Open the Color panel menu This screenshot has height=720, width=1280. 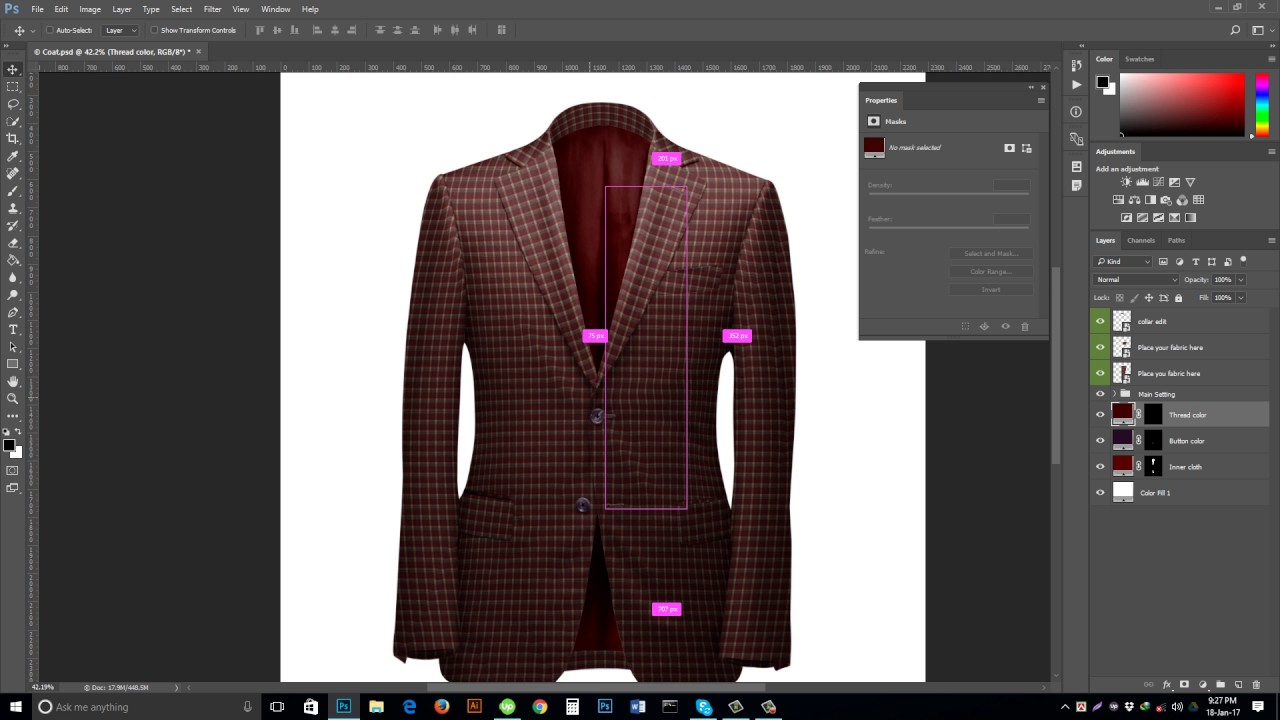click(x=1271, y=59)
